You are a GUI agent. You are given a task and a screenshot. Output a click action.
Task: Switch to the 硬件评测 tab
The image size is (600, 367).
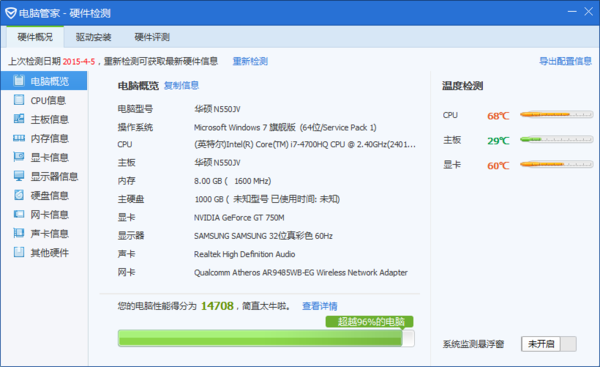coord(152,37)
